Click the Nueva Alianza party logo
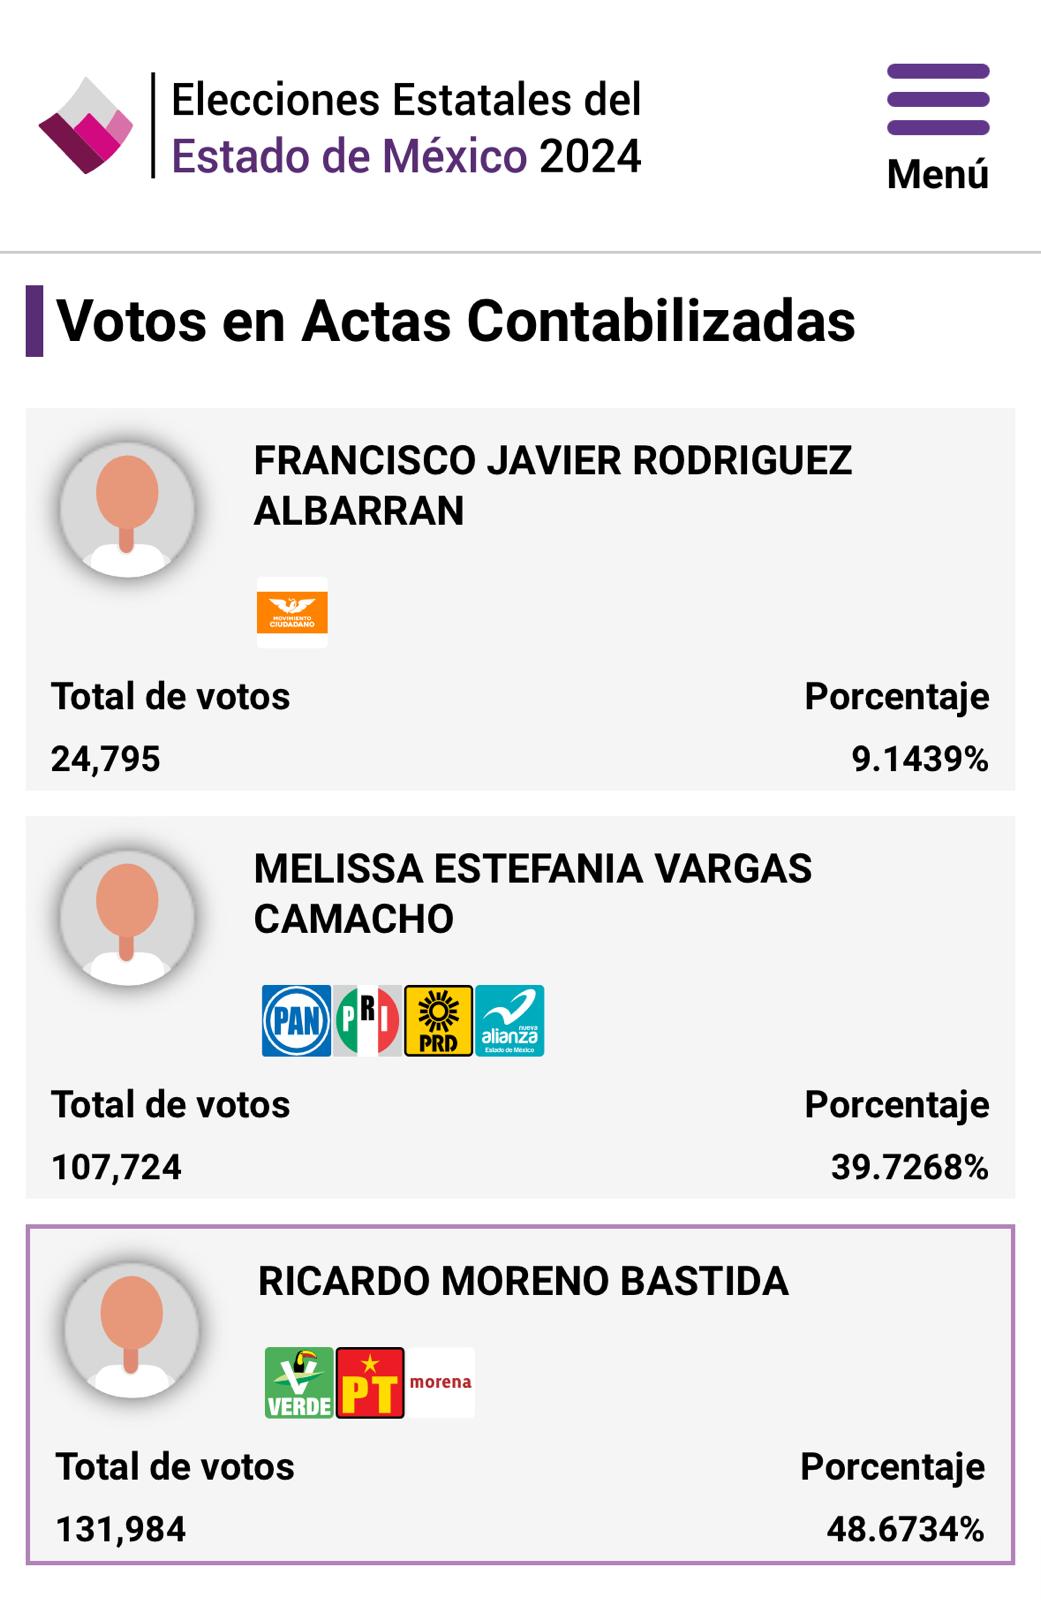The image size is (1041, 1600). tap(509, 1020)
